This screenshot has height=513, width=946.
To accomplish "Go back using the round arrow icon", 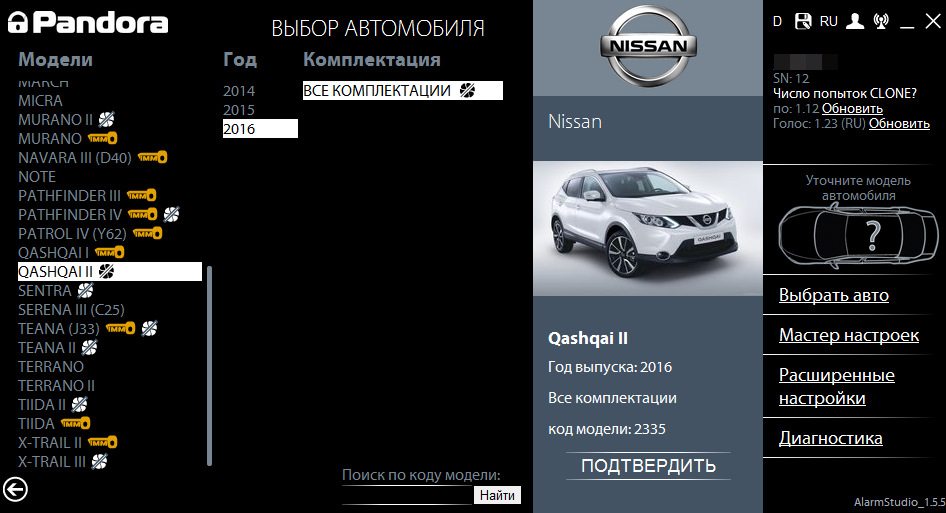I will pyautogui.click(x=15, y=489).
